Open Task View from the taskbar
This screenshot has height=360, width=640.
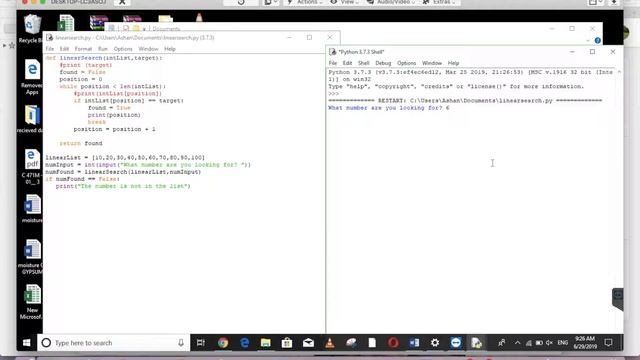[201, 343]
